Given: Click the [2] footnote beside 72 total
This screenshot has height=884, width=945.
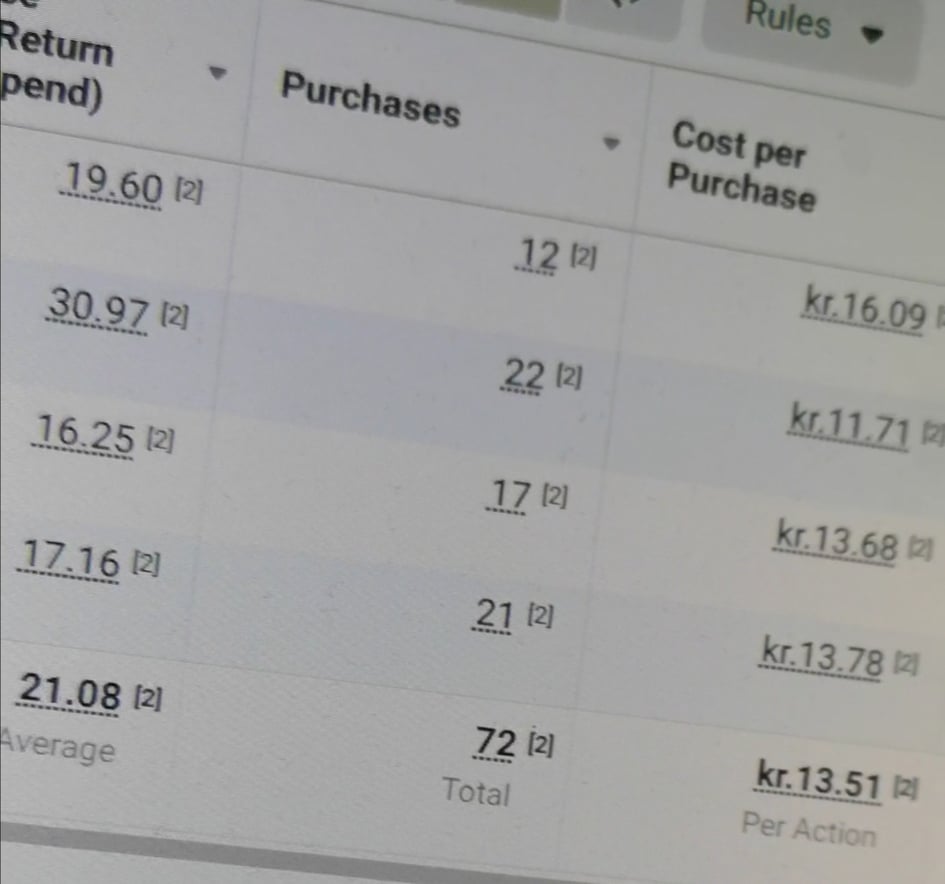Looking at the screenshot, I should point(541,744).
